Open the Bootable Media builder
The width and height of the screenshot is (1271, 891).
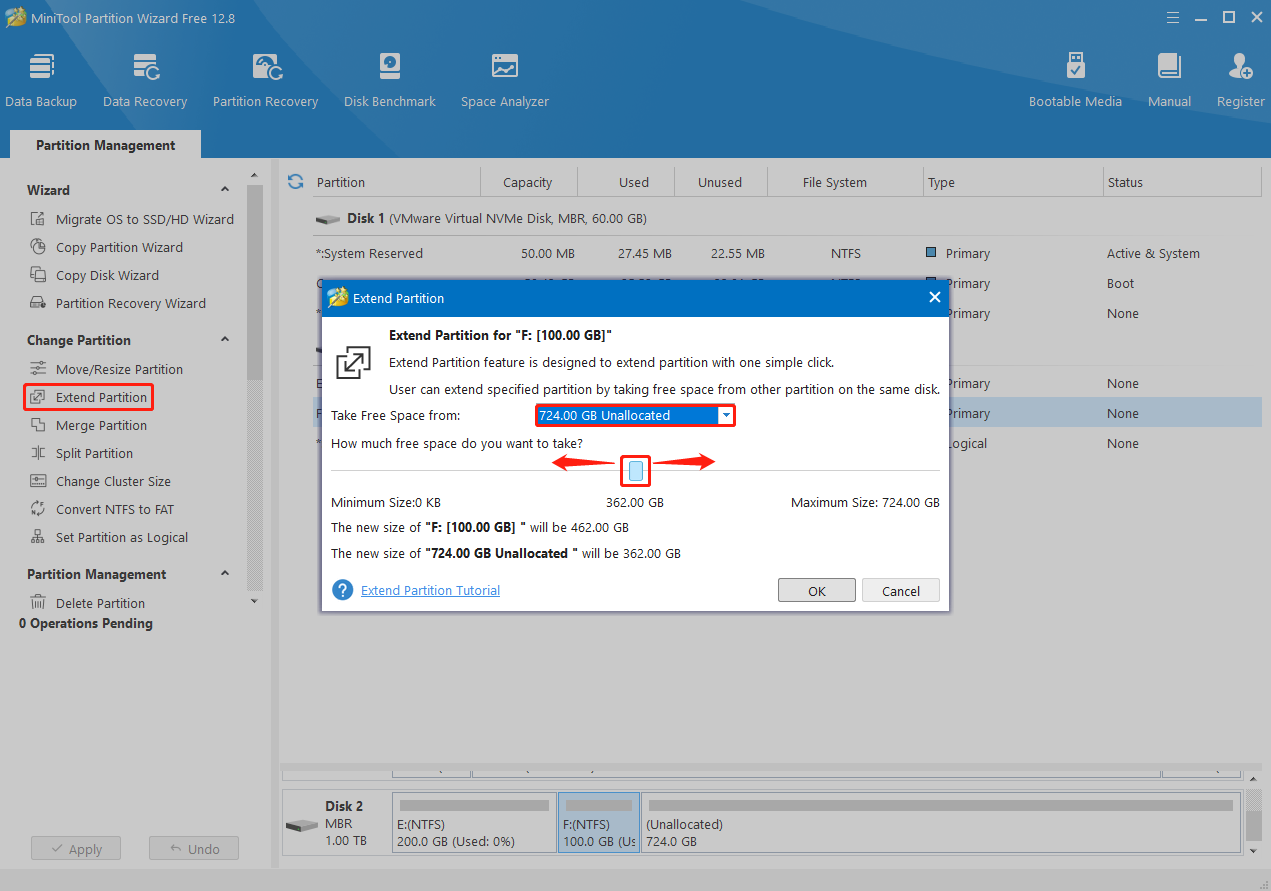[x=1075, y=80]
